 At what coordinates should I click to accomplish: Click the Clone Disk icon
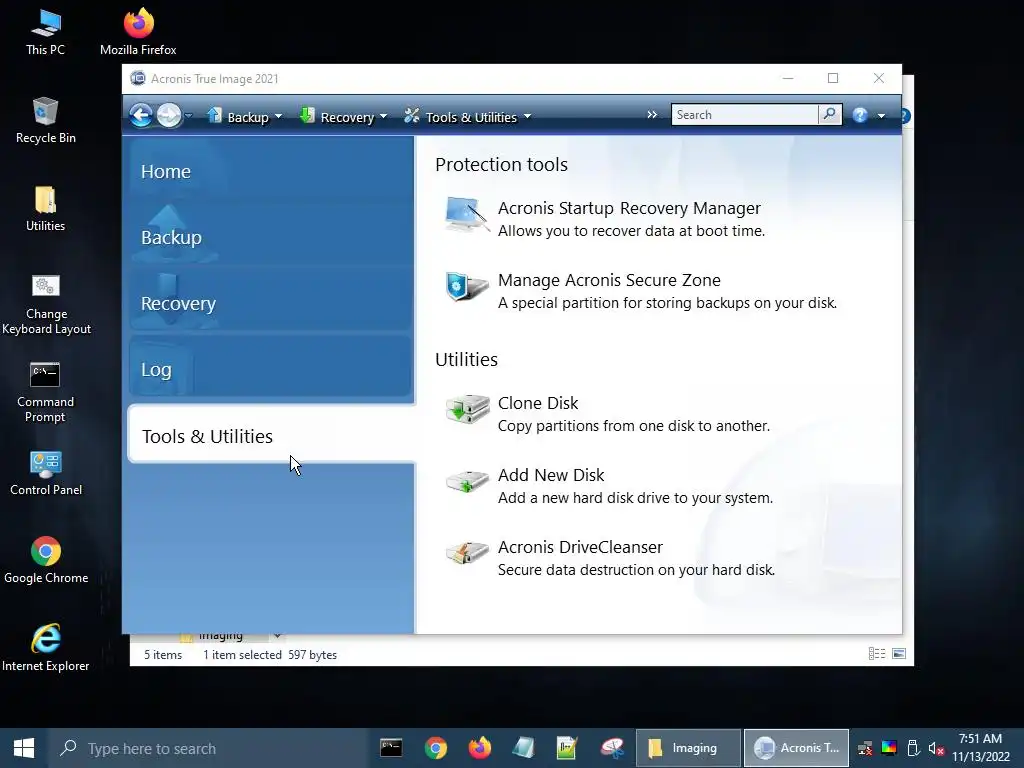pos(467,409)
